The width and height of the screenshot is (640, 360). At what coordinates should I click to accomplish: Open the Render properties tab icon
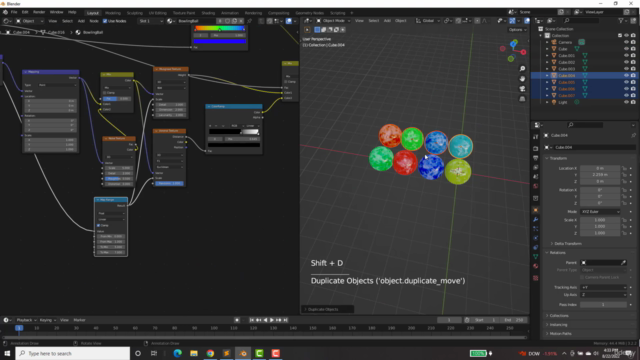(536, 148)
